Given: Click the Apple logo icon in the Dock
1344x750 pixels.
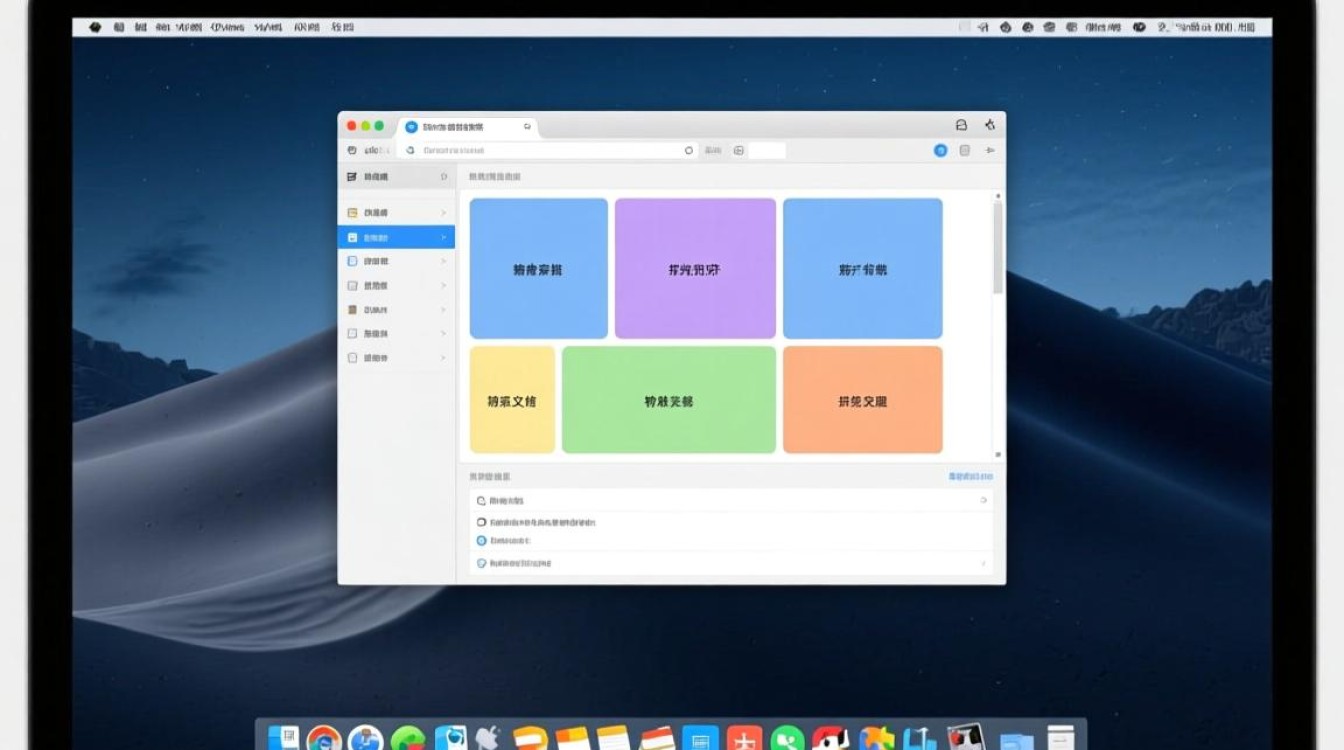Looking at the screenshot, I should coord(487,739).
